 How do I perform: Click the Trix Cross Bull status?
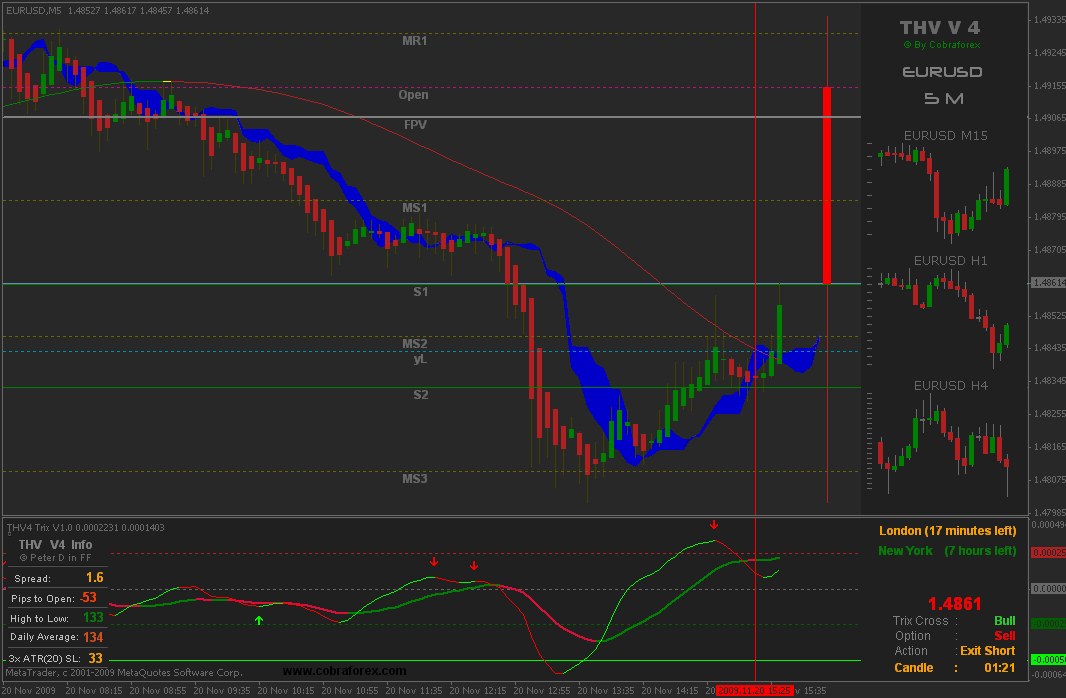(x=1004, y=621)
